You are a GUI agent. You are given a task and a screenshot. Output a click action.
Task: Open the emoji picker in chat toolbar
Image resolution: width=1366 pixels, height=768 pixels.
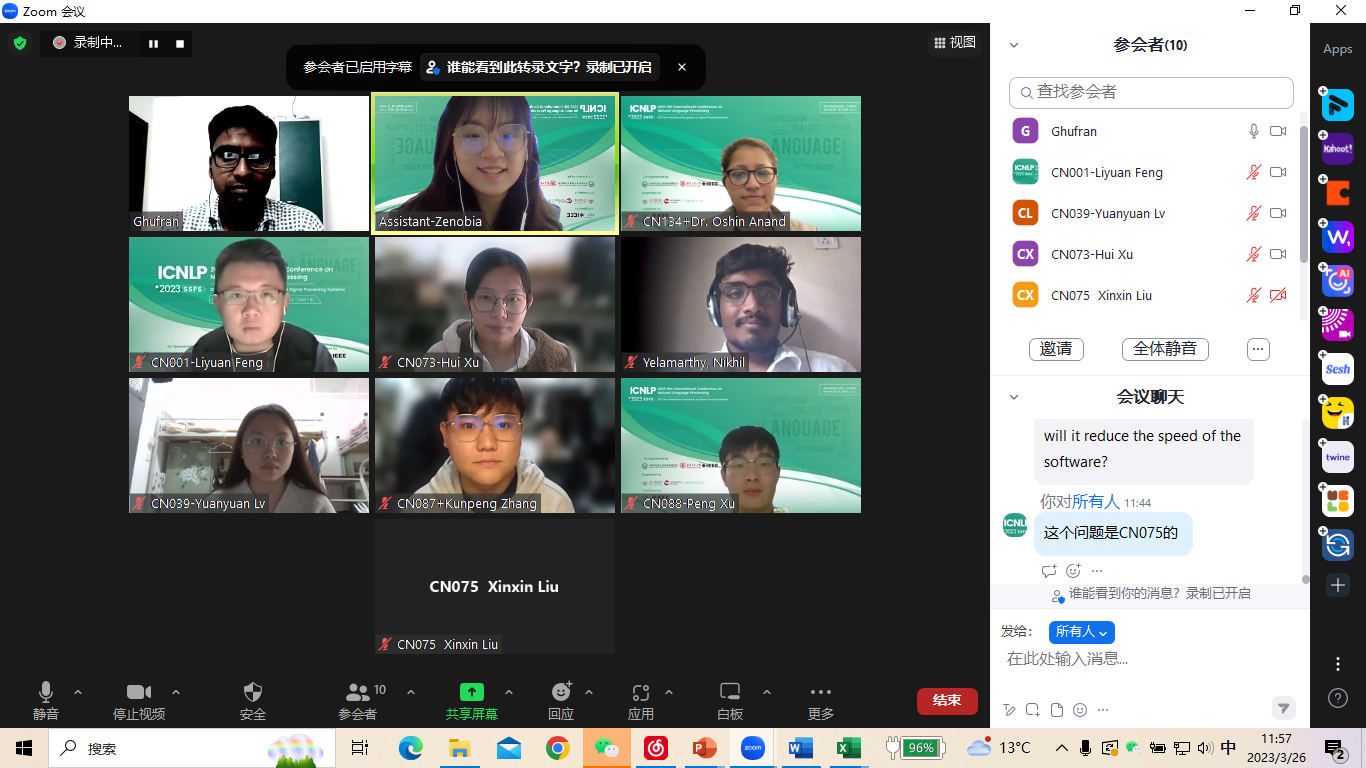click(1080, 710)
